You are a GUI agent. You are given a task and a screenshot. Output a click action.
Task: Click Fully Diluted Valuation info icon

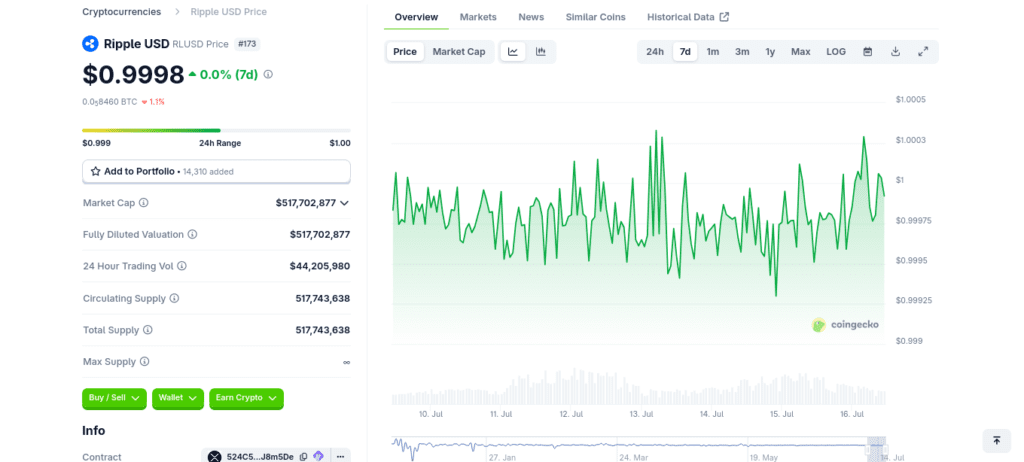tap(193, 234)
